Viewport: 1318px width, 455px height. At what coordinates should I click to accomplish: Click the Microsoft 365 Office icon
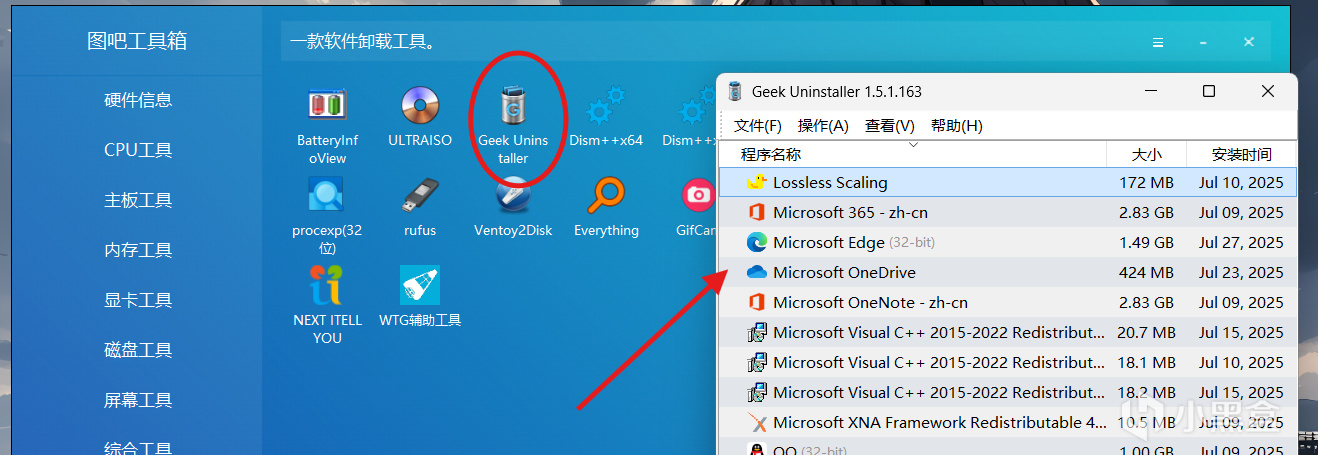click(757, 212)
